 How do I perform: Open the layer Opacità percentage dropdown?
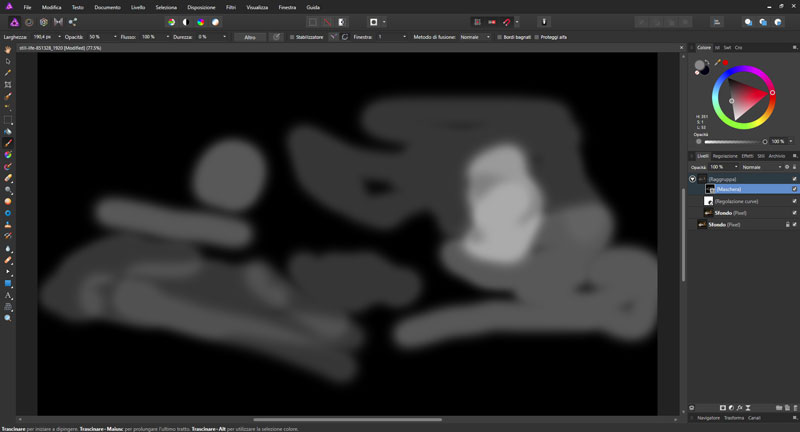pyautogui.click(x=736, y=167)
